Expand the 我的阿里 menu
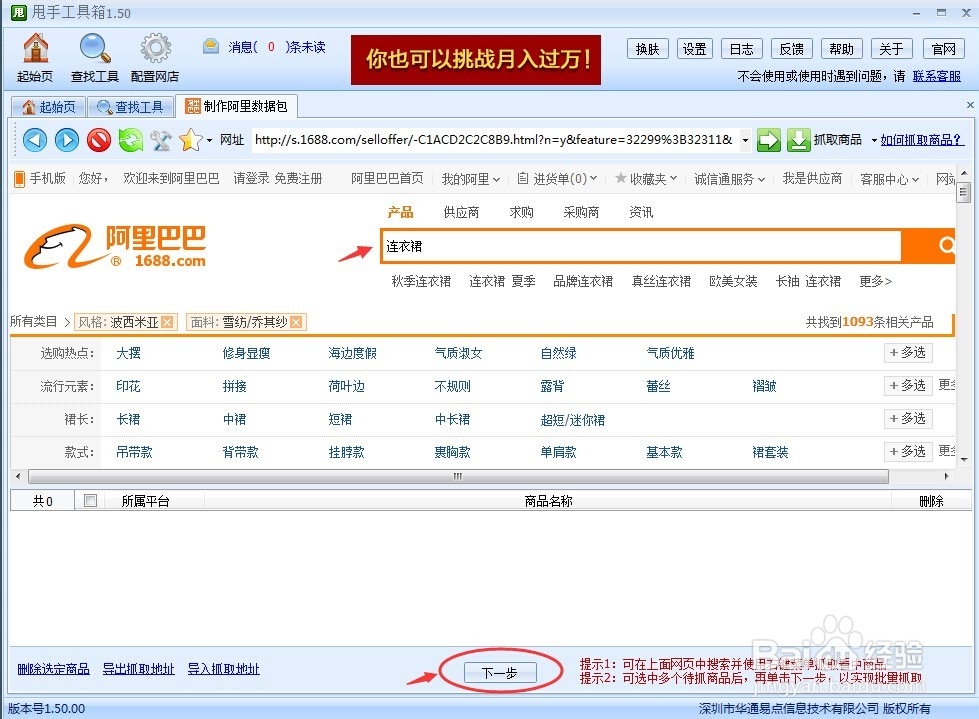The image size is (979, 719). click(x=471, y=179)
